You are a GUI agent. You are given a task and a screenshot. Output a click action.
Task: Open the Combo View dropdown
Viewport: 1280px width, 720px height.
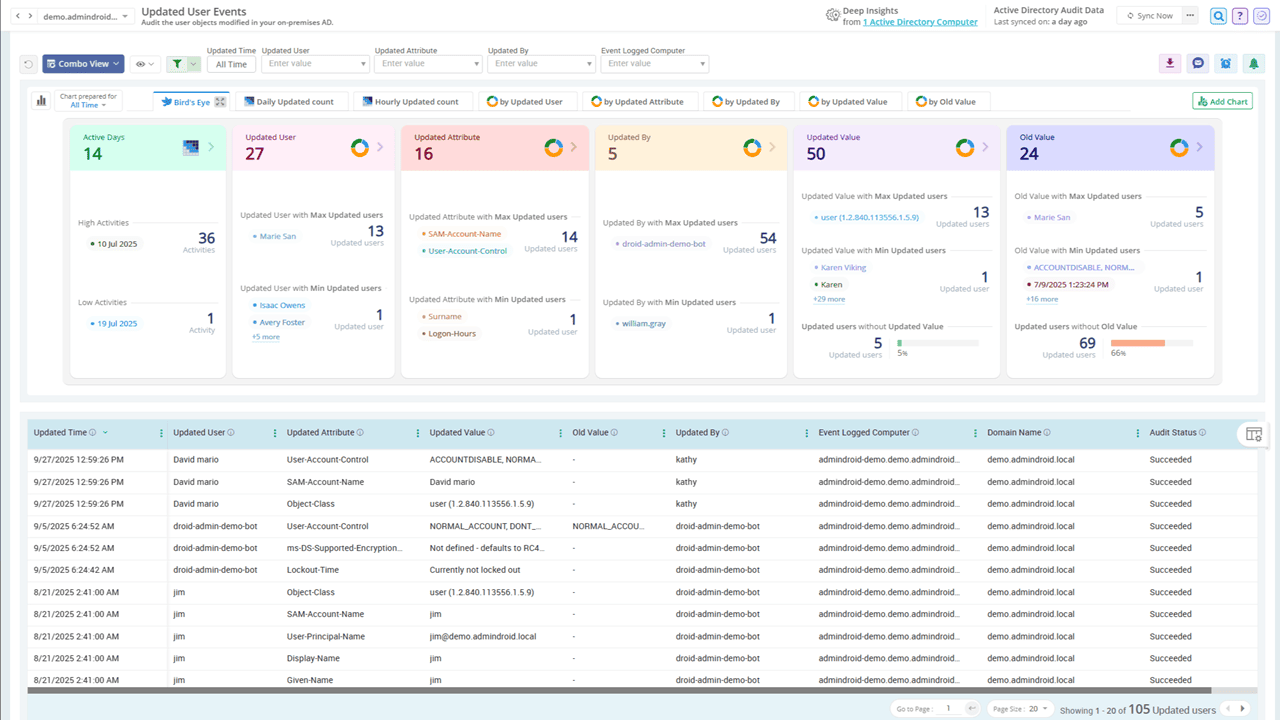(x=83, y=64)
